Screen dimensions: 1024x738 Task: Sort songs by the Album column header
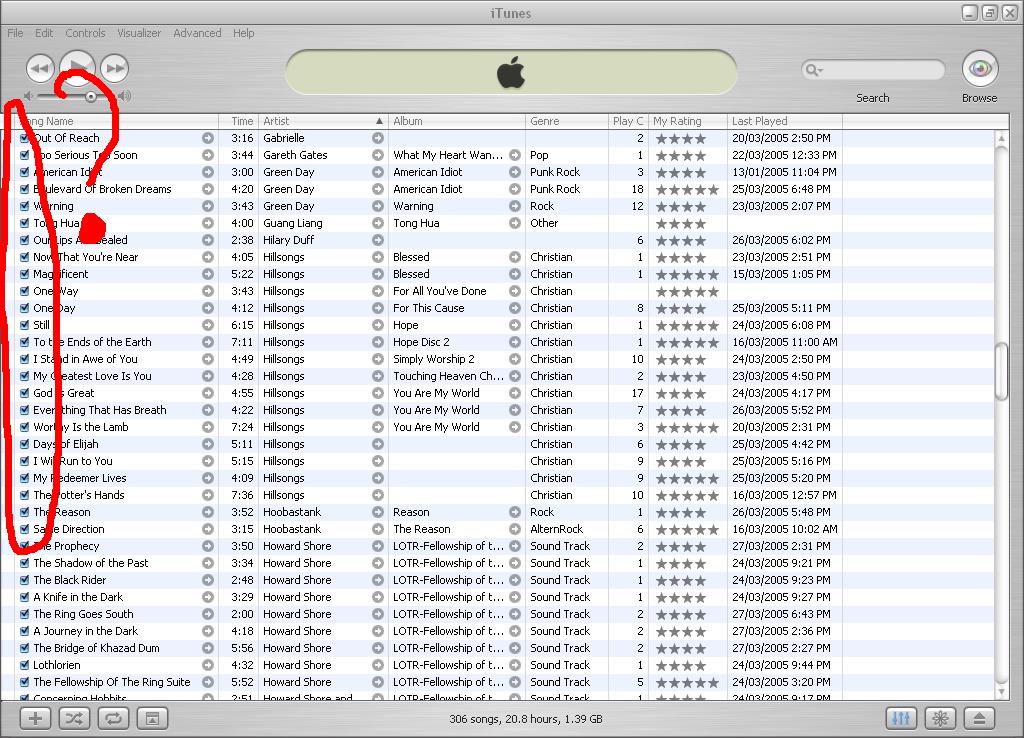(x=456, y=121)
